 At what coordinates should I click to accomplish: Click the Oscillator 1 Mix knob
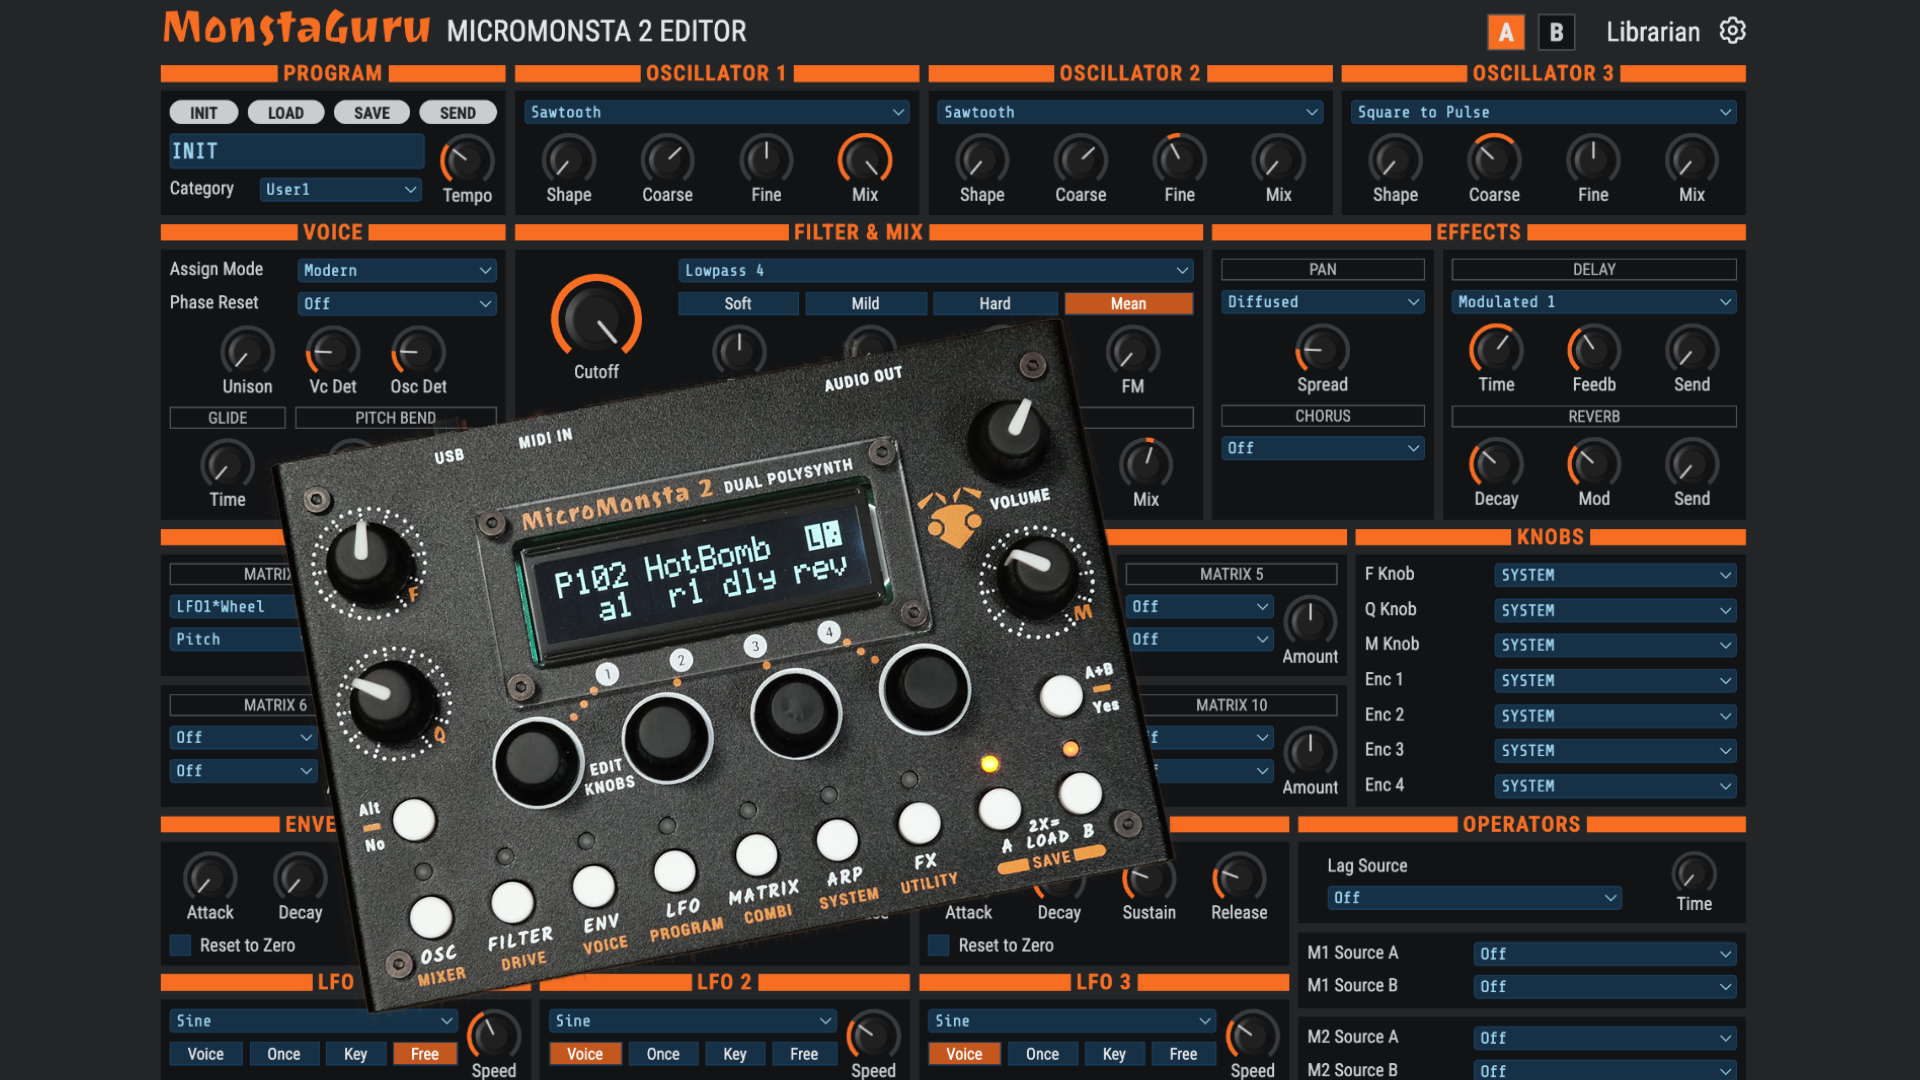865,160
